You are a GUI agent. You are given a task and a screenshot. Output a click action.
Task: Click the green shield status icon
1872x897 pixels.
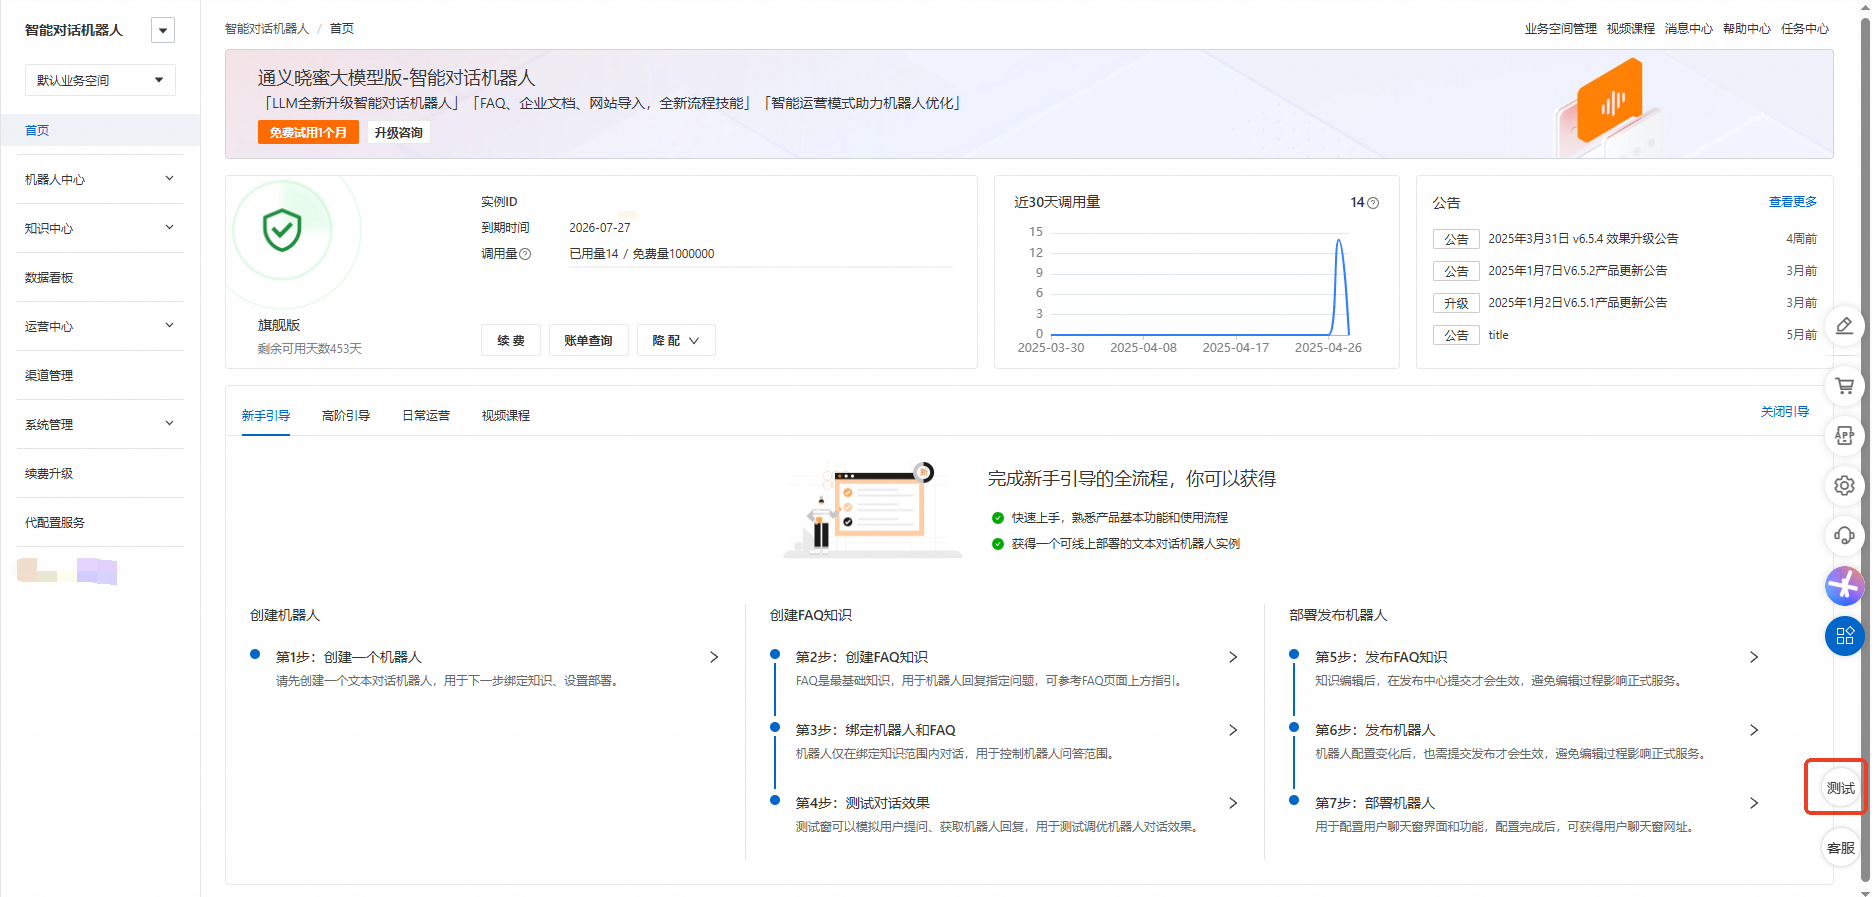[282, 230]
